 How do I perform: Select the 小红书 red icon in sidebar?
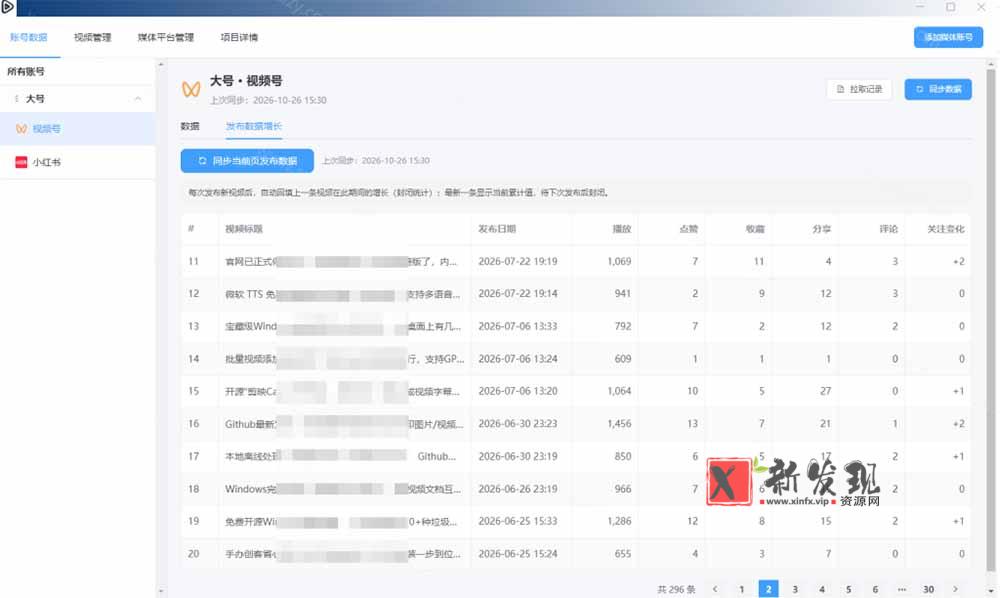click(x=21, y=162)
